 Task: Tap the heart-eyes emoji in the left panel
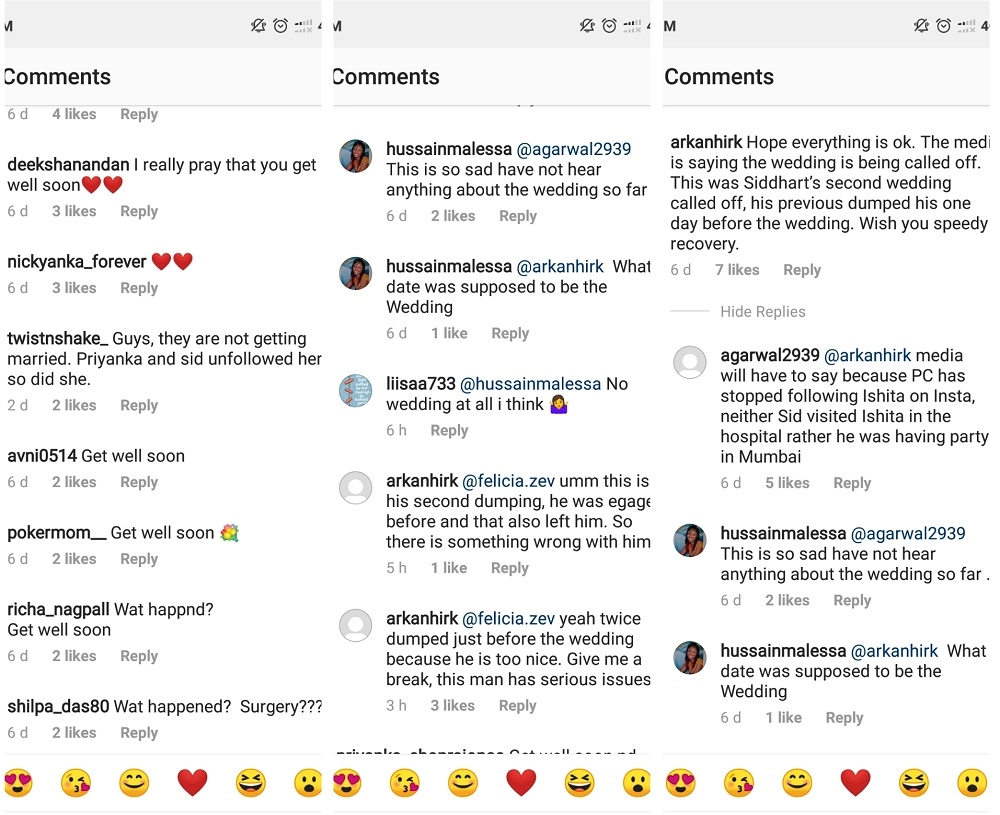tap(18, 782)
